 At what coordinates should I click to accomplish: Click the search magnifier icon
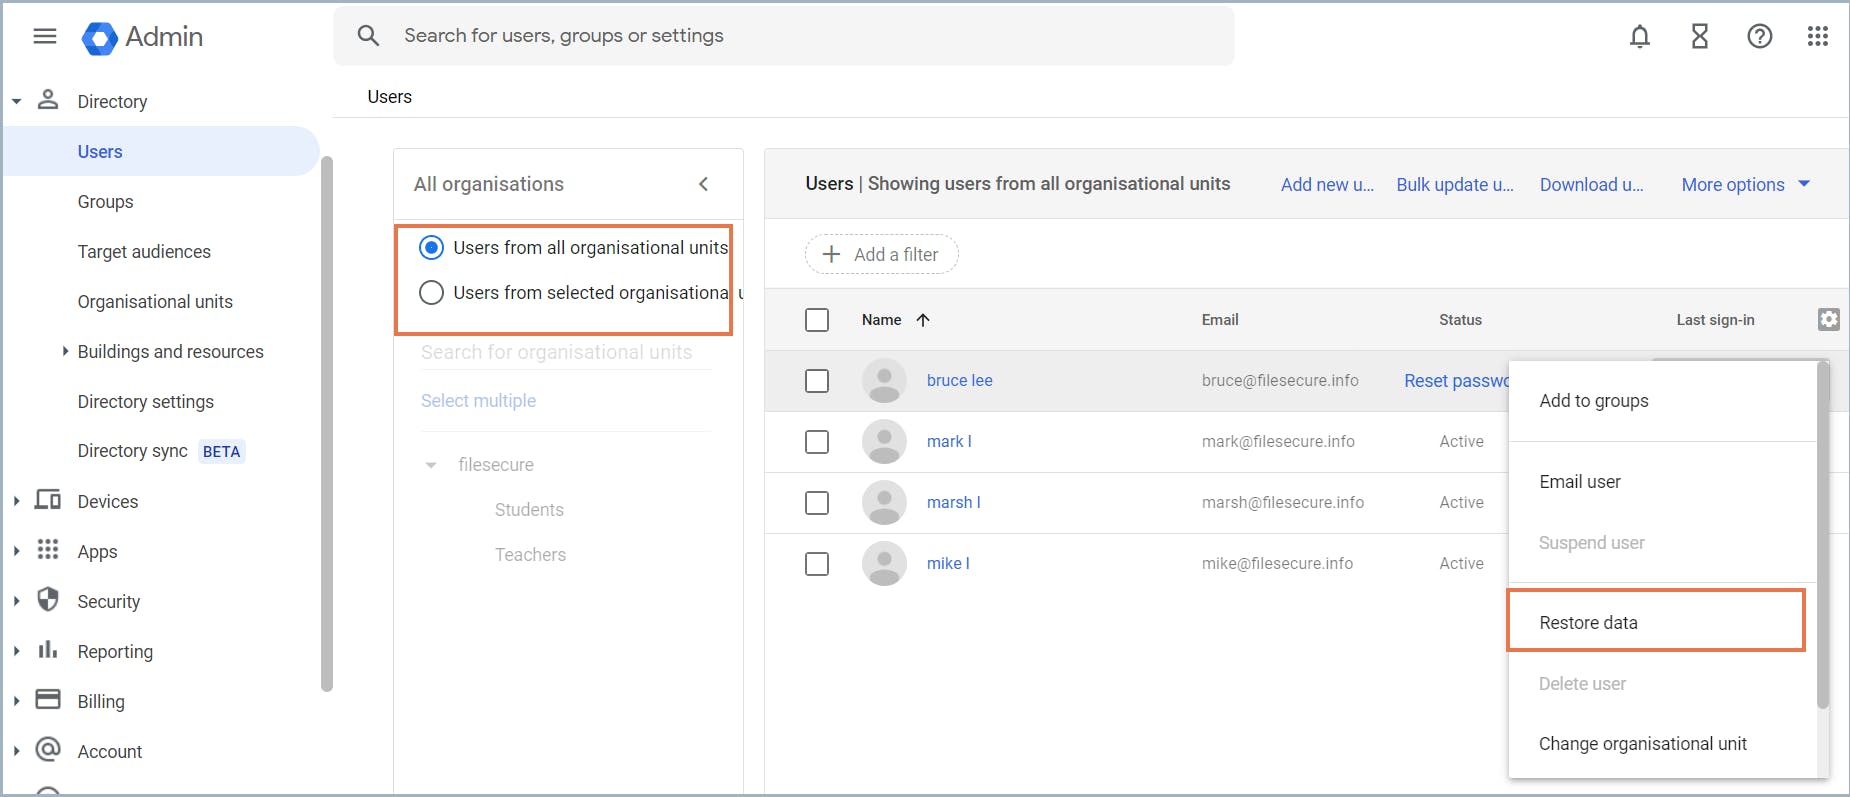368,36
